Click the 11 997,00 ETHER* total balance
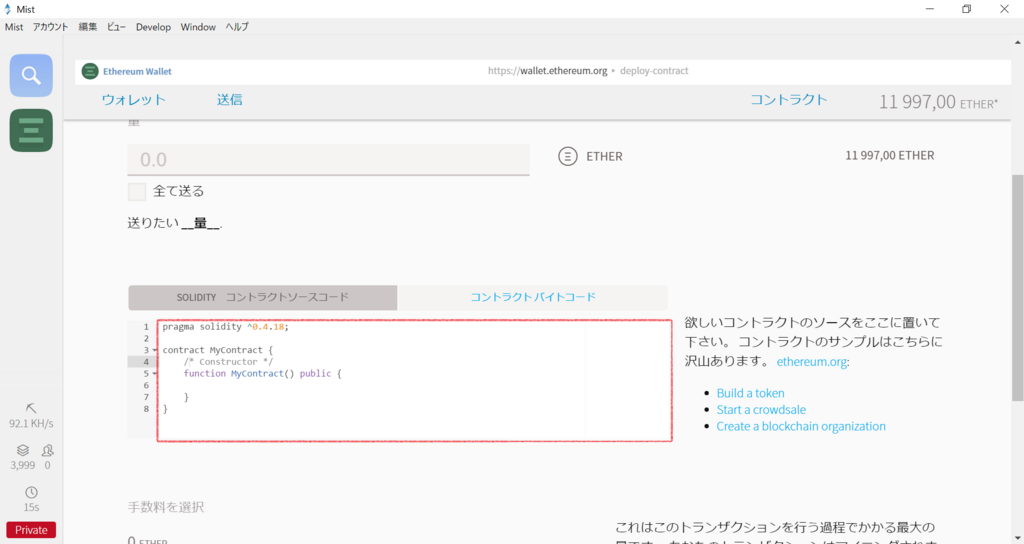This screenshot has height=544, width=1024. pos(938,102)
